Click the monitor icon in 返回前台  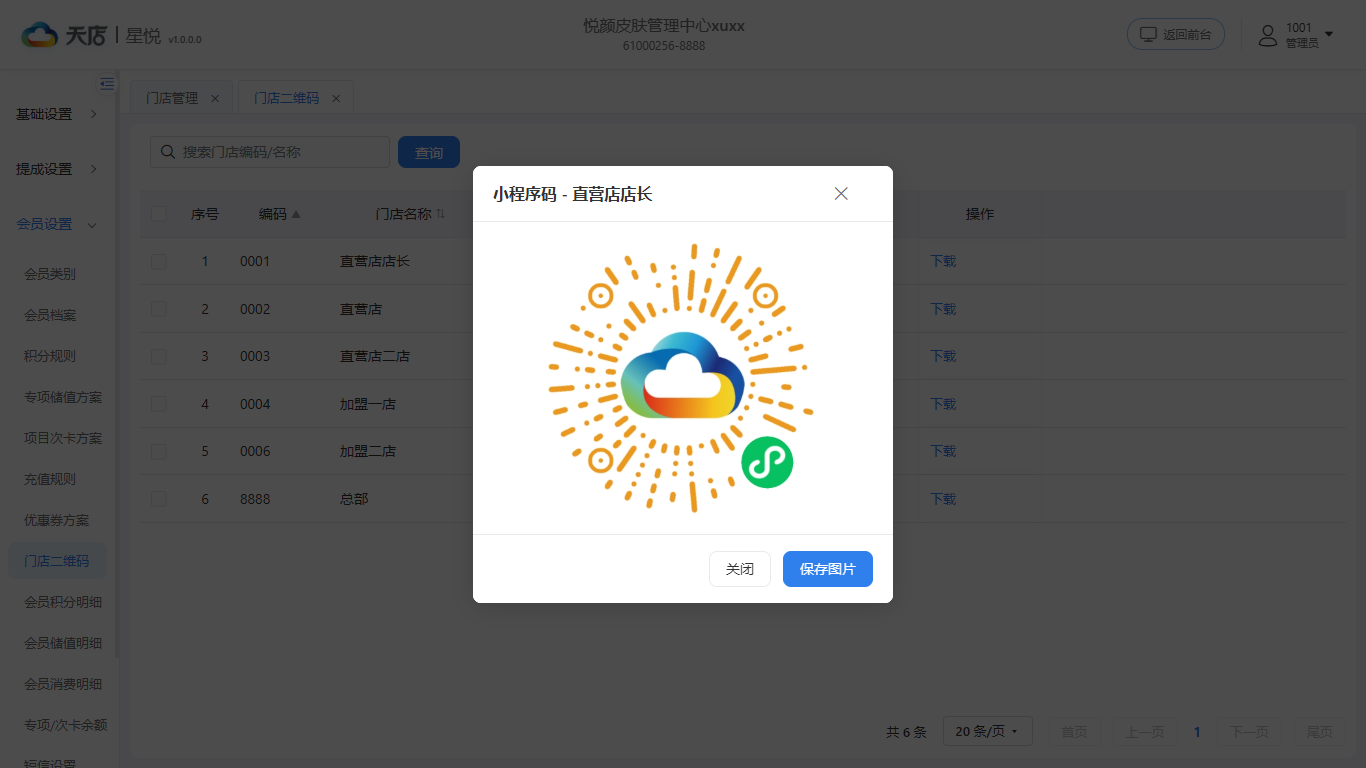[1148, 34]
